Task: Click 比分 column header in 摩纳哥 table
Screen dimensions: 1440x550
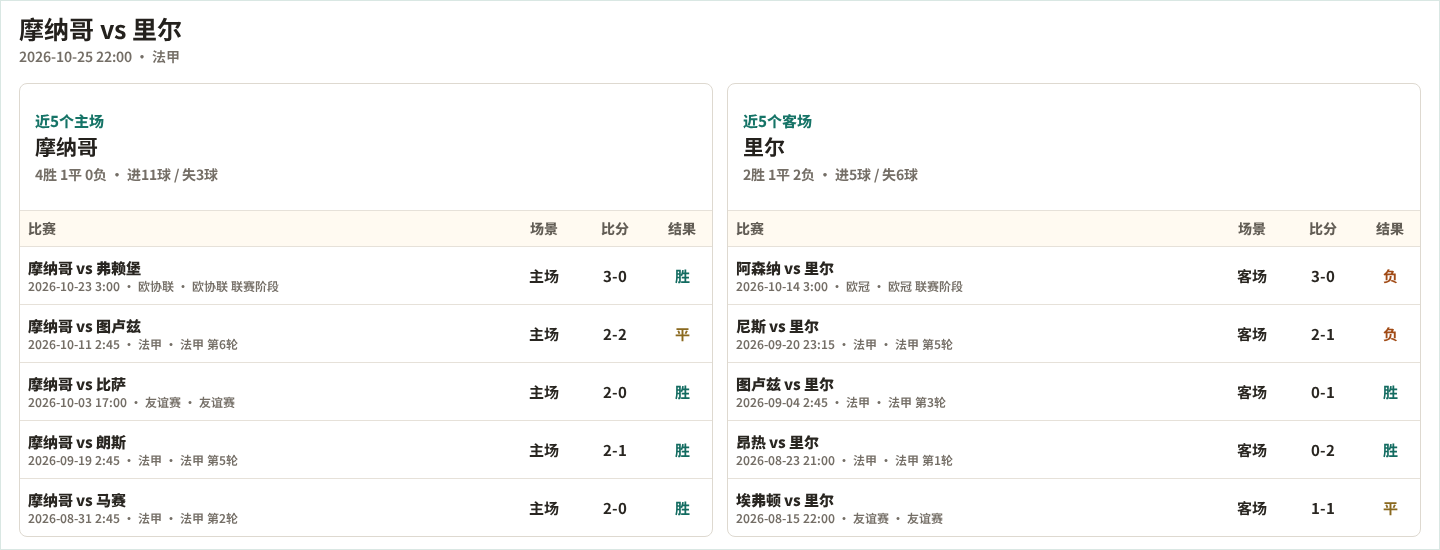Action: (x=615, y=229)
